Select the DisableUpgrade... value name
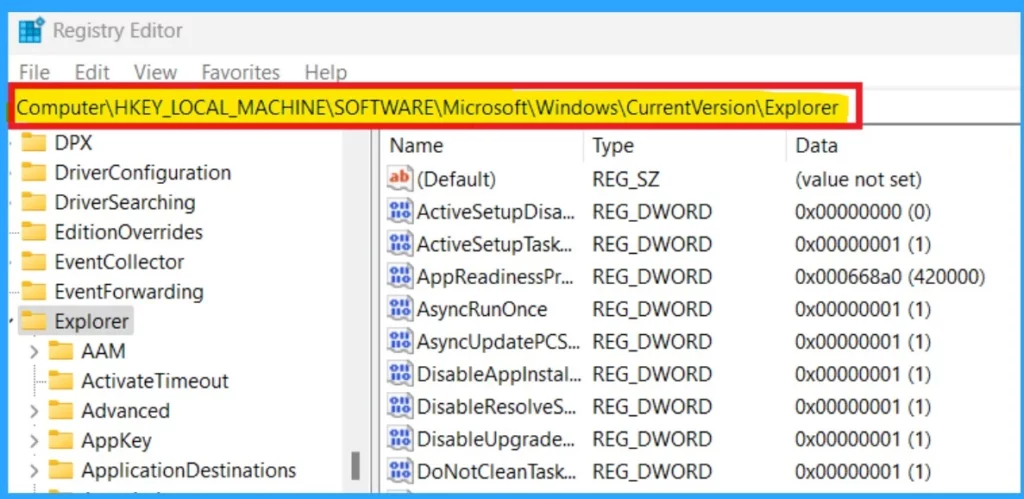Image resolution: width=1024 pixels, height=499 pixels. click(x=498, y=439)
